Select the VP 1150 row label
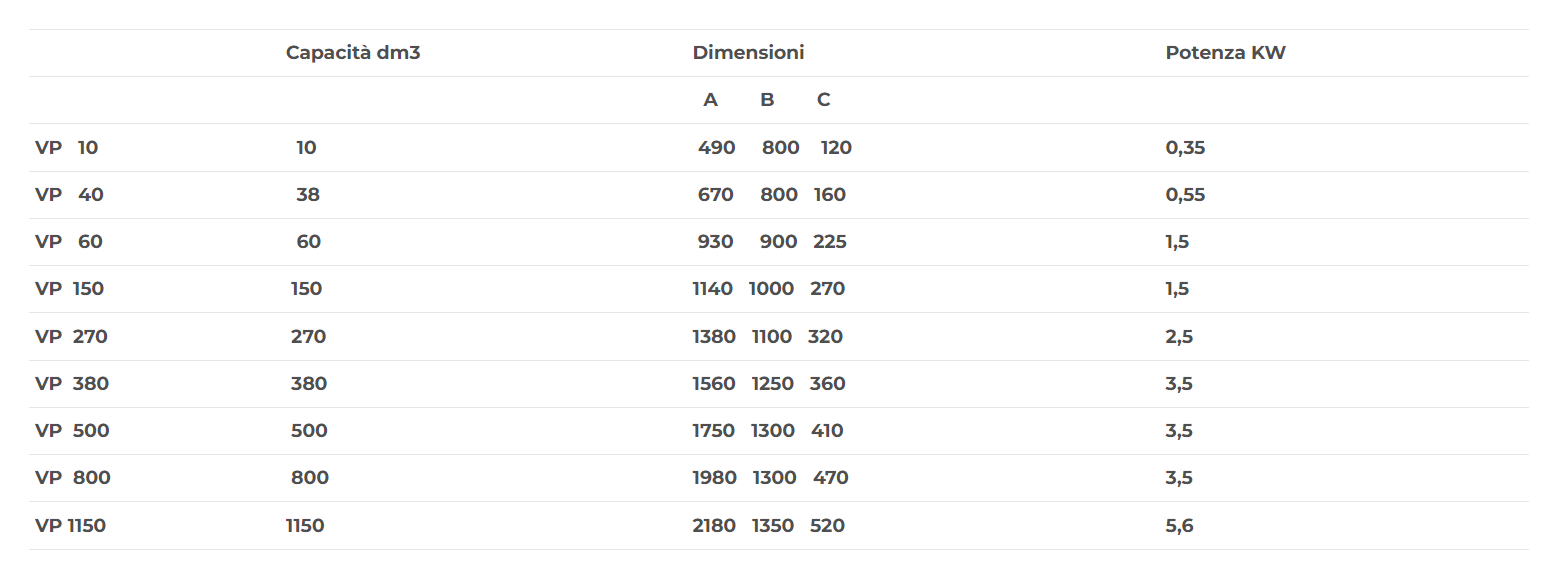Viewport: 1565px width, 574px height. coord(70,526)
